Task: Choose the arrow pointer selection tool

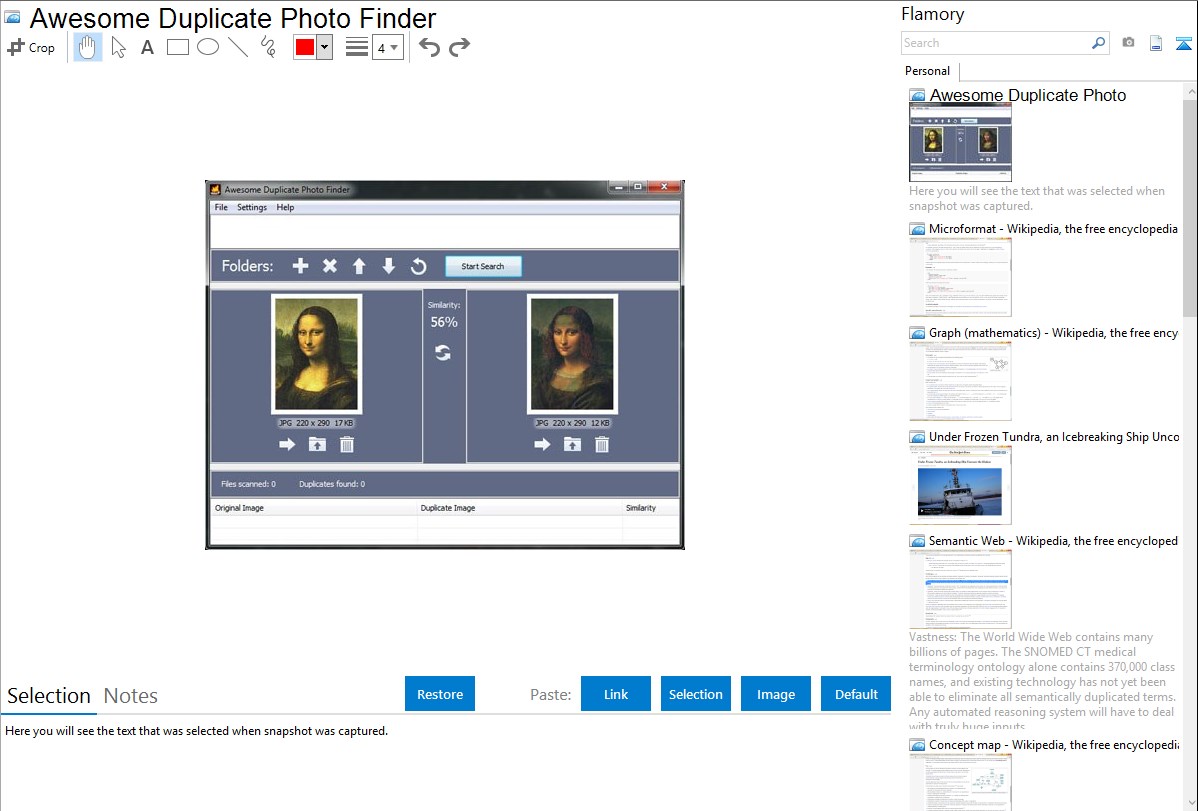Action: click(118, 47)
